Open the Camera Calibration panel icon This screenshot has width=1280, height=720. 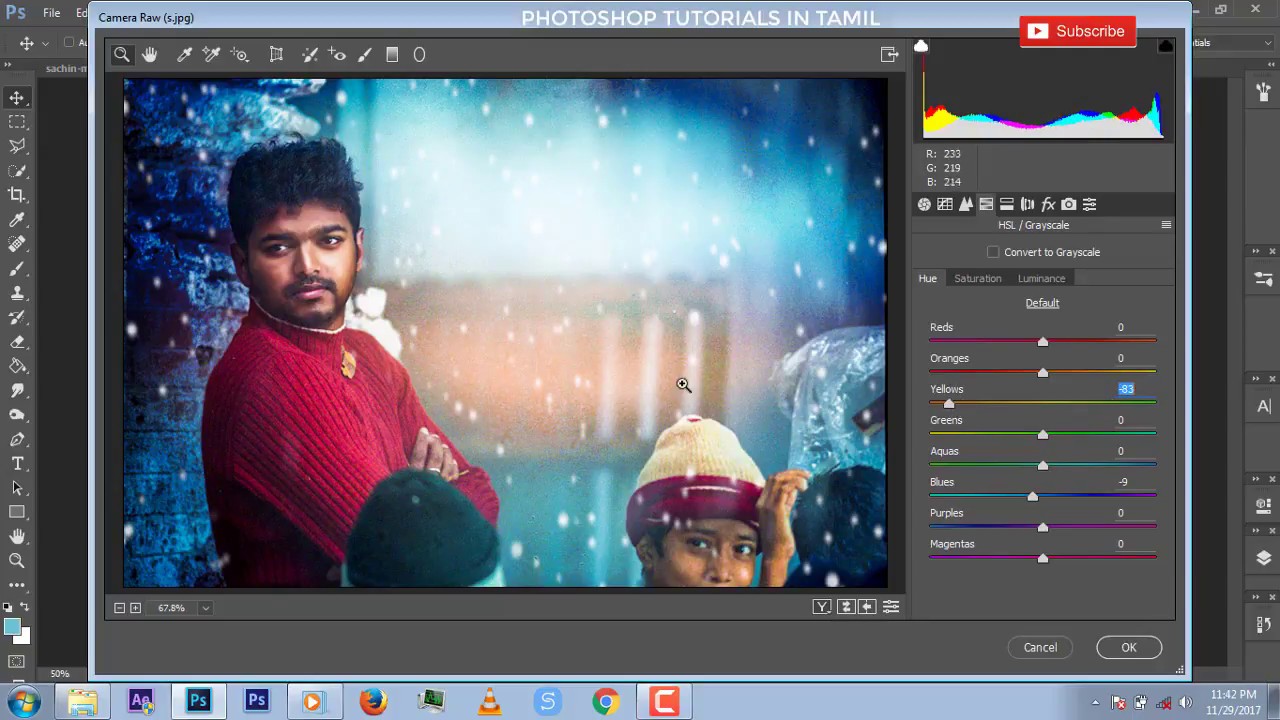(x=1069, y=204)
